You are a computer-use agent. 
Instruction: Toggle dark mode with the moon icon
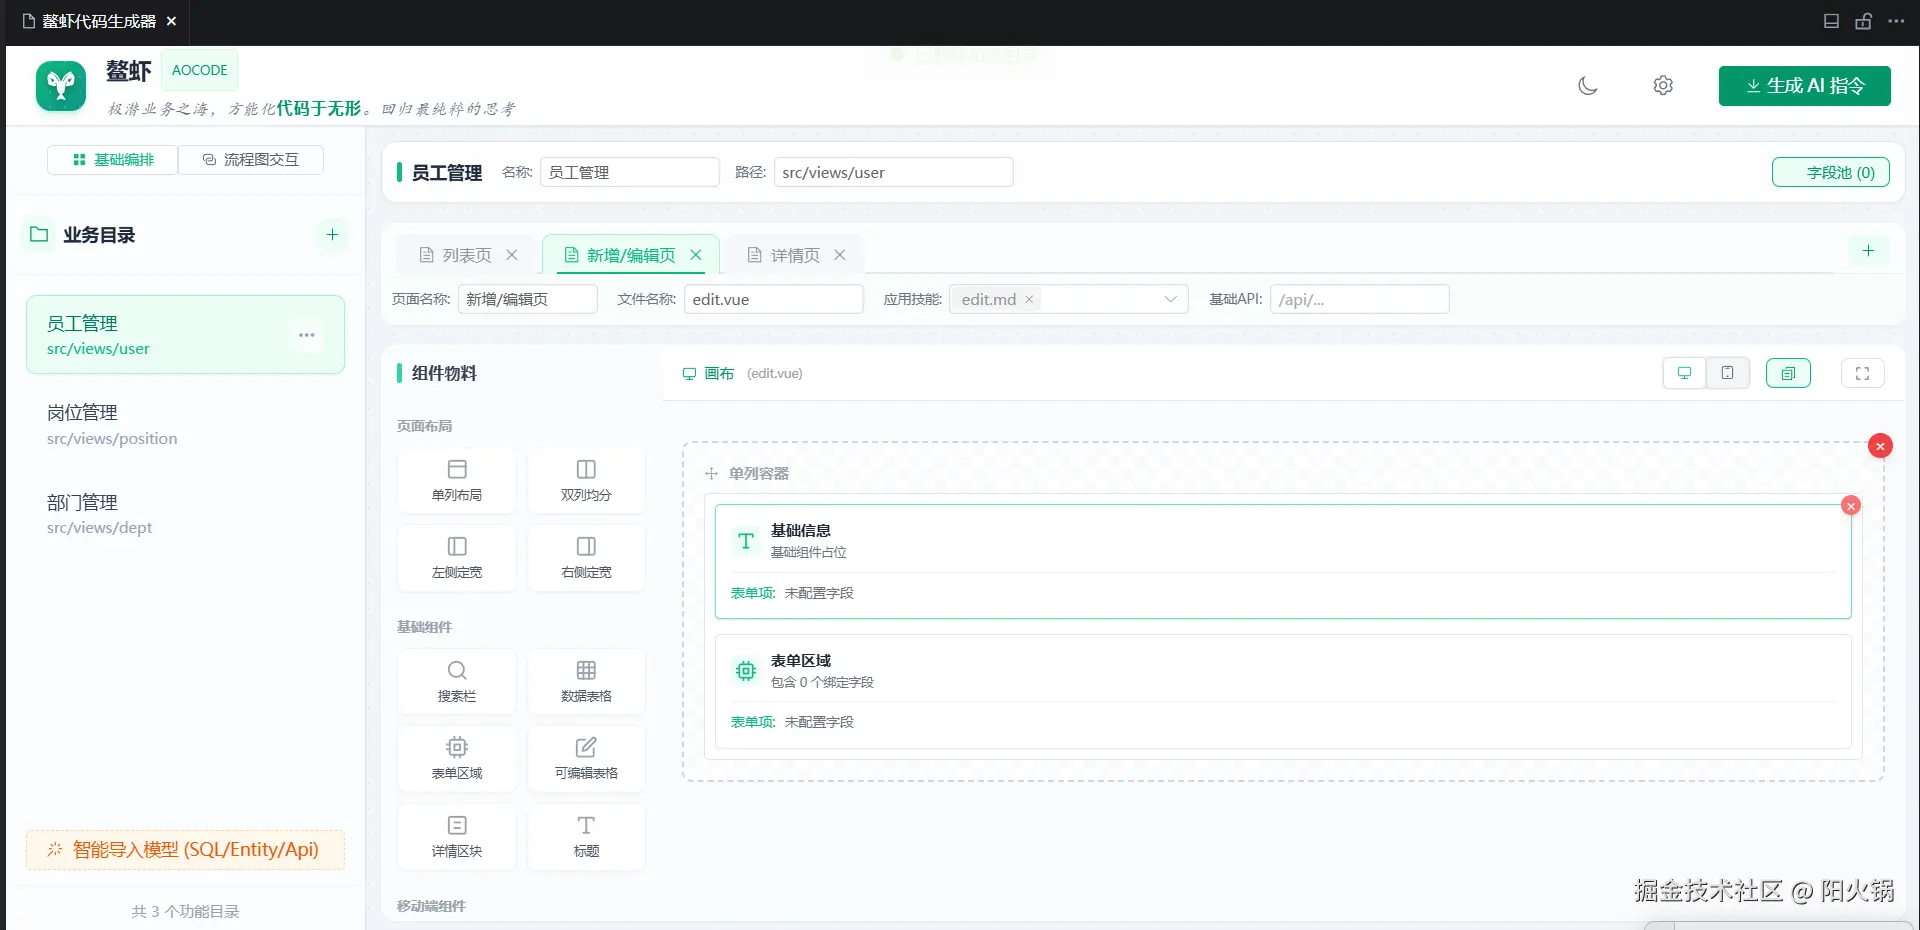click(1587, 86)
